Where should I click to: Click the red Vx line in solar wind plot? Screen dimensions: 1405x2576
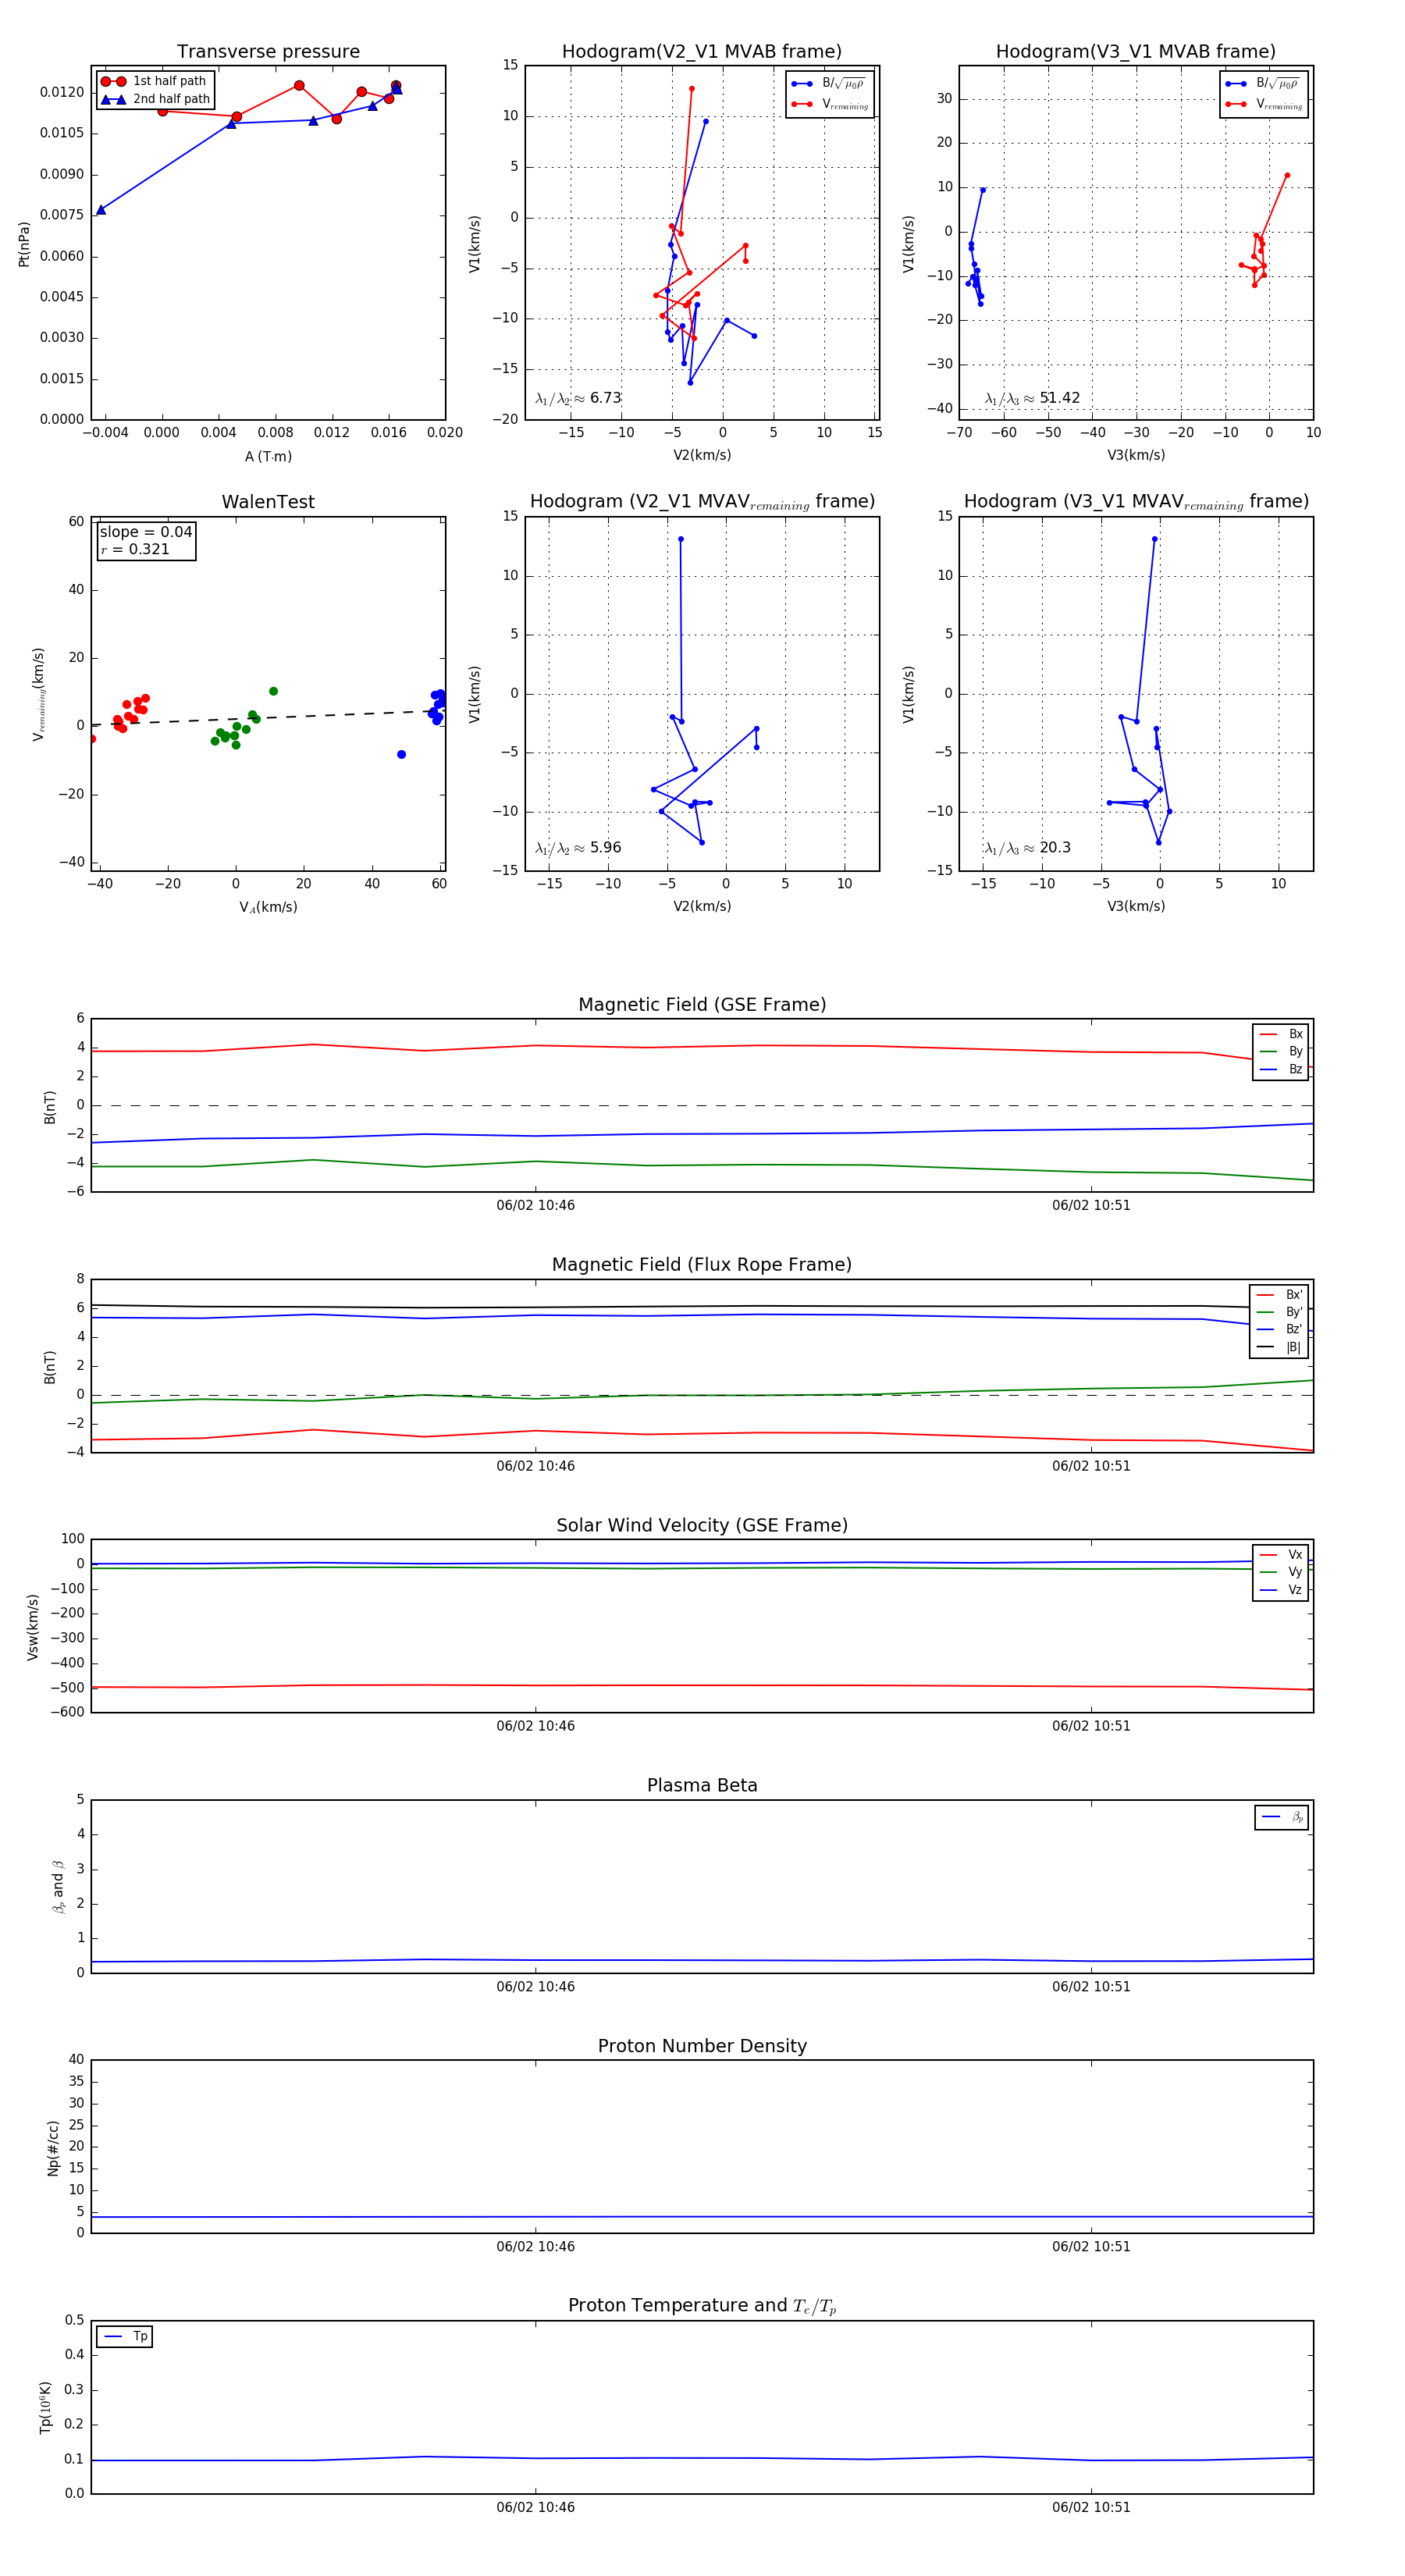click(x=702, y=1685)
